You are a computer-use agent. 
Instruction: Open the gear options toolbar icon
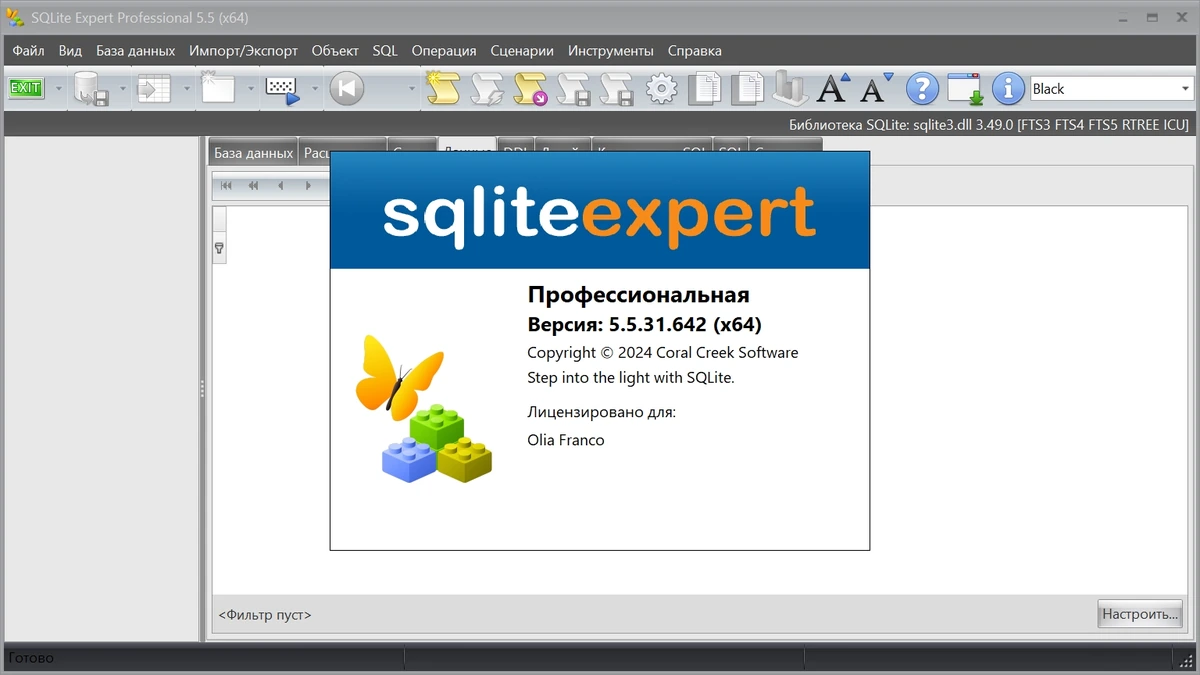(x=661, y=89)
